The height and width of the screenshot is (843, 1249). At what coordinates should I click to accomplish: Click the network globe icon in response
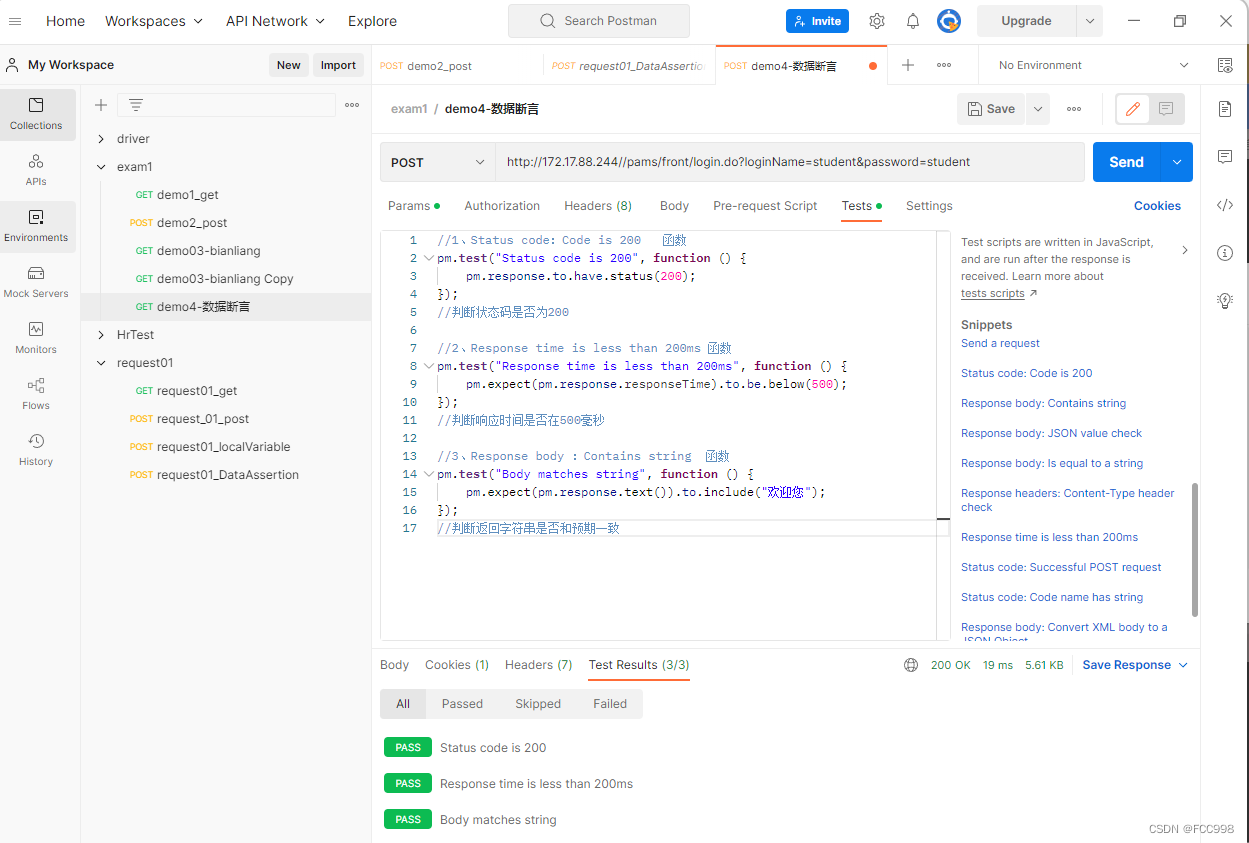pos(911,665)
